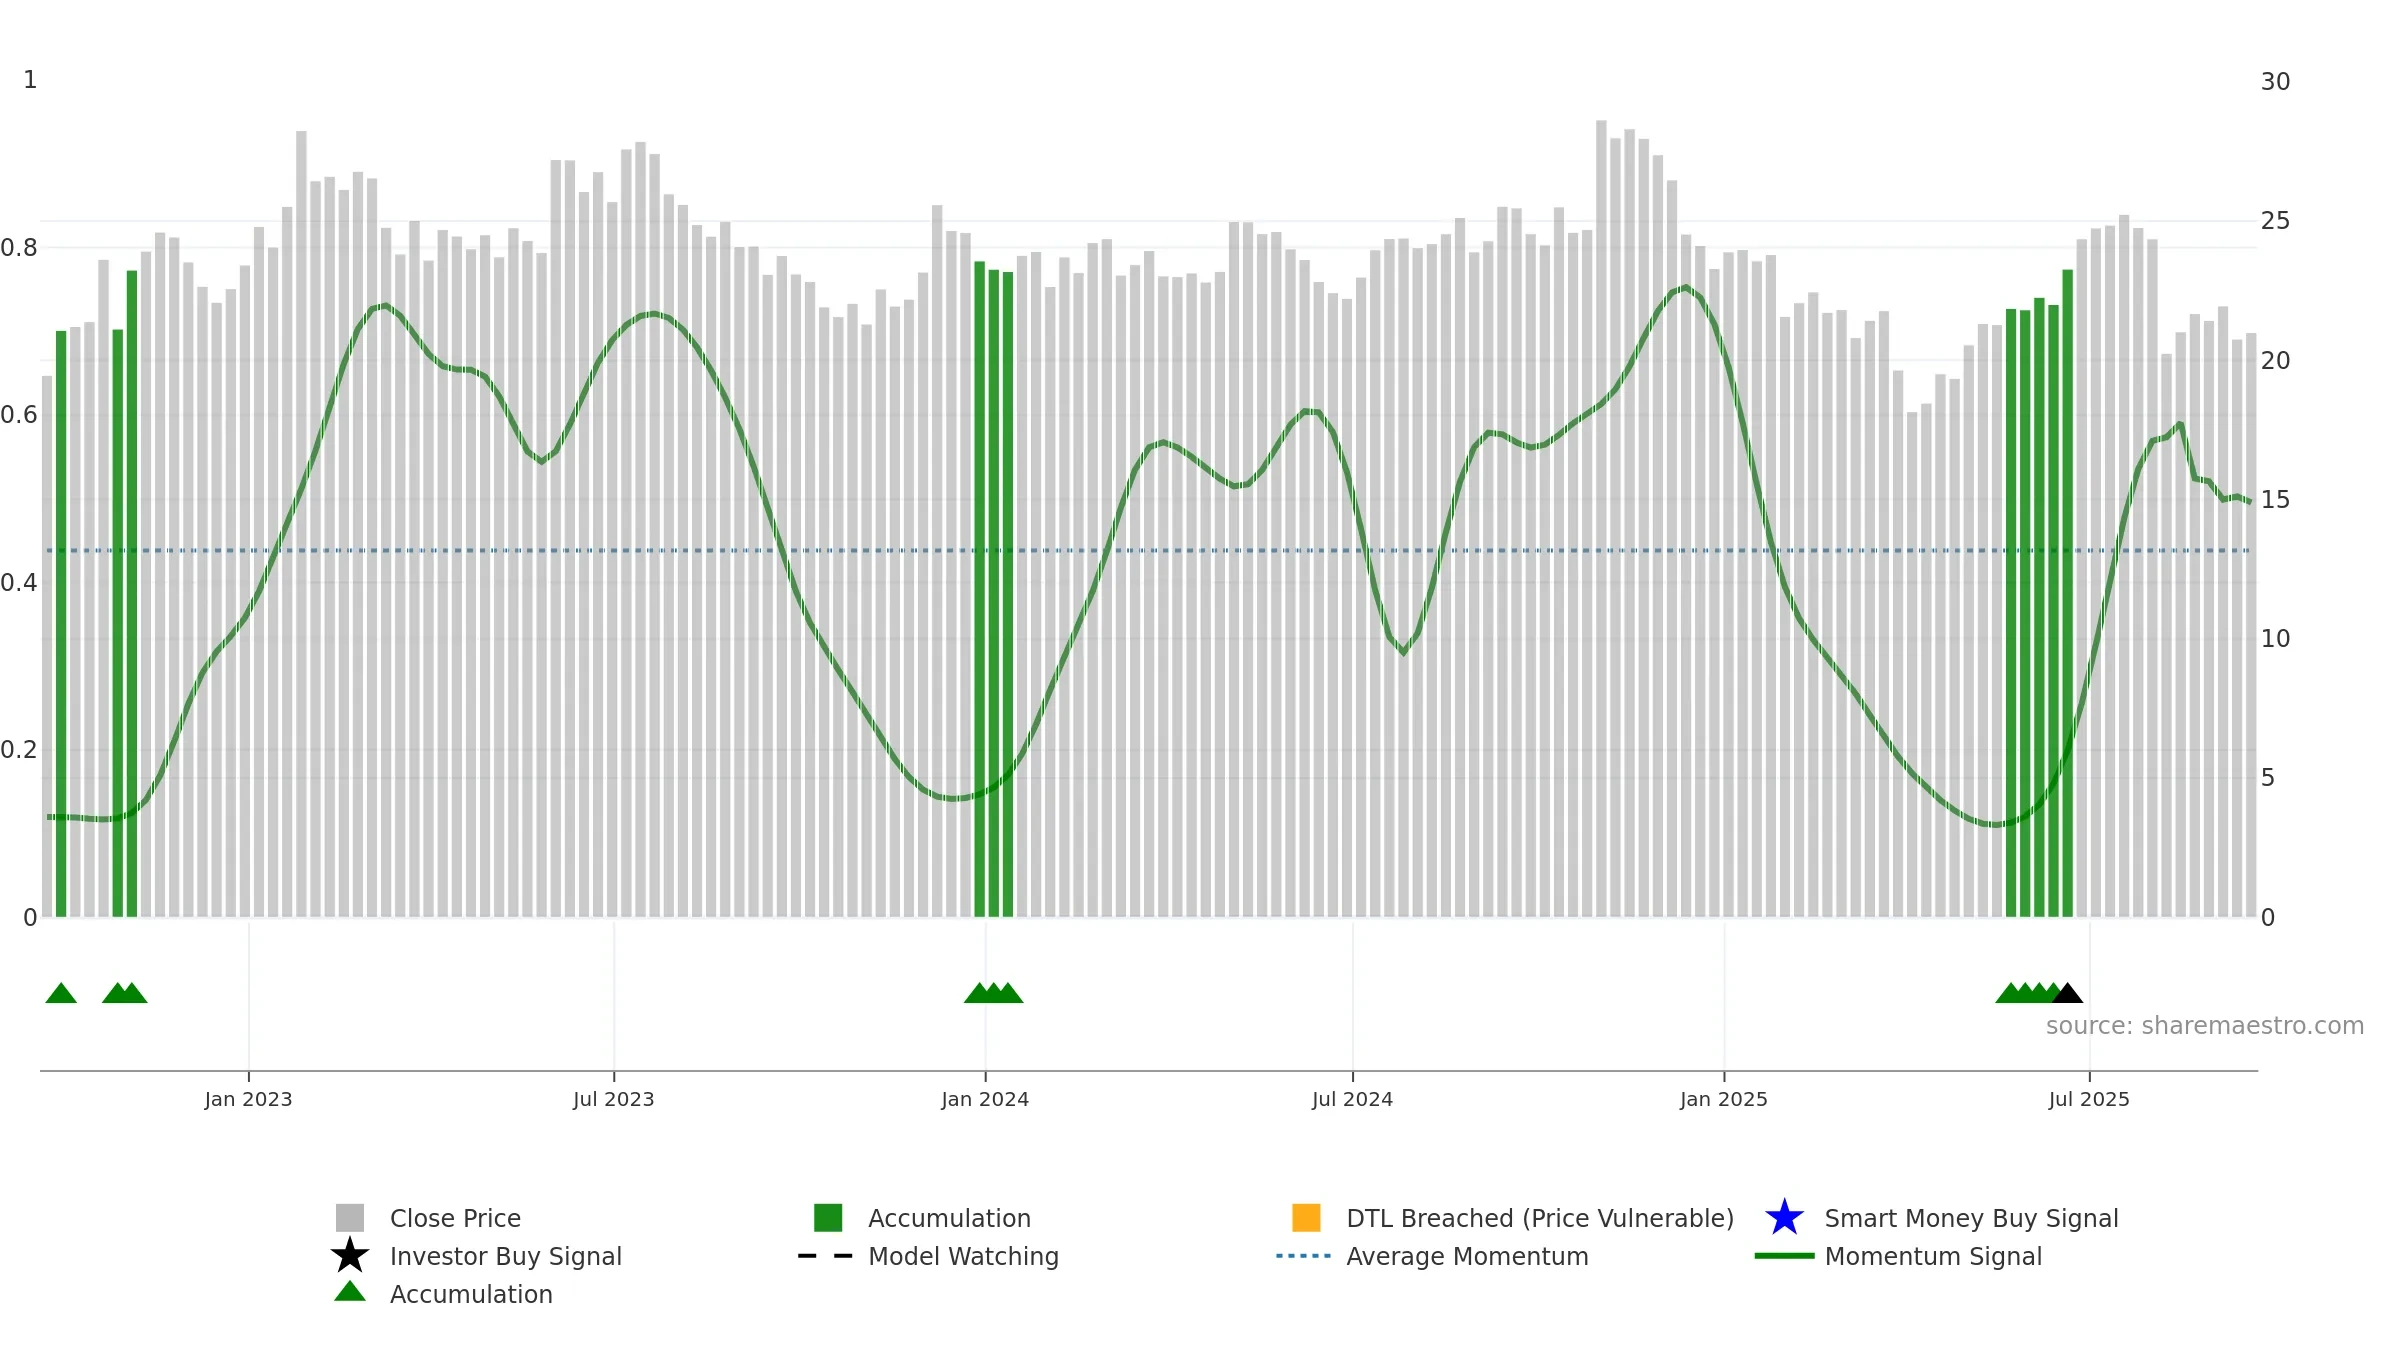Click the blue Smart Money Buy Signal star
The image size is (2400, 1350).
coord(1784,1217)
